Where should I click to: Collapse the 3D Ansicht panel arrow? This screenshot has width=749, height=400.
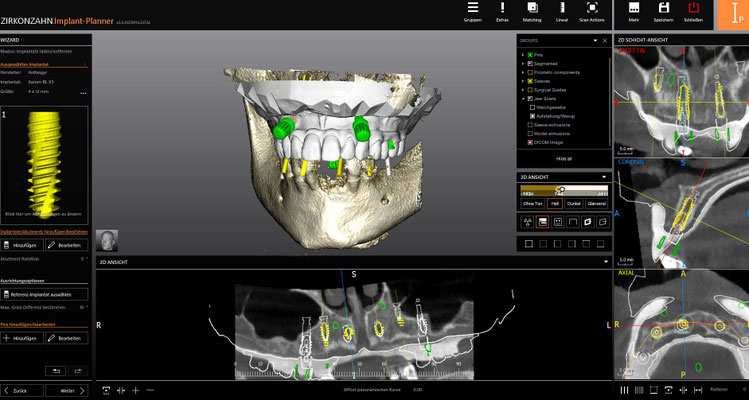point(604,177)
